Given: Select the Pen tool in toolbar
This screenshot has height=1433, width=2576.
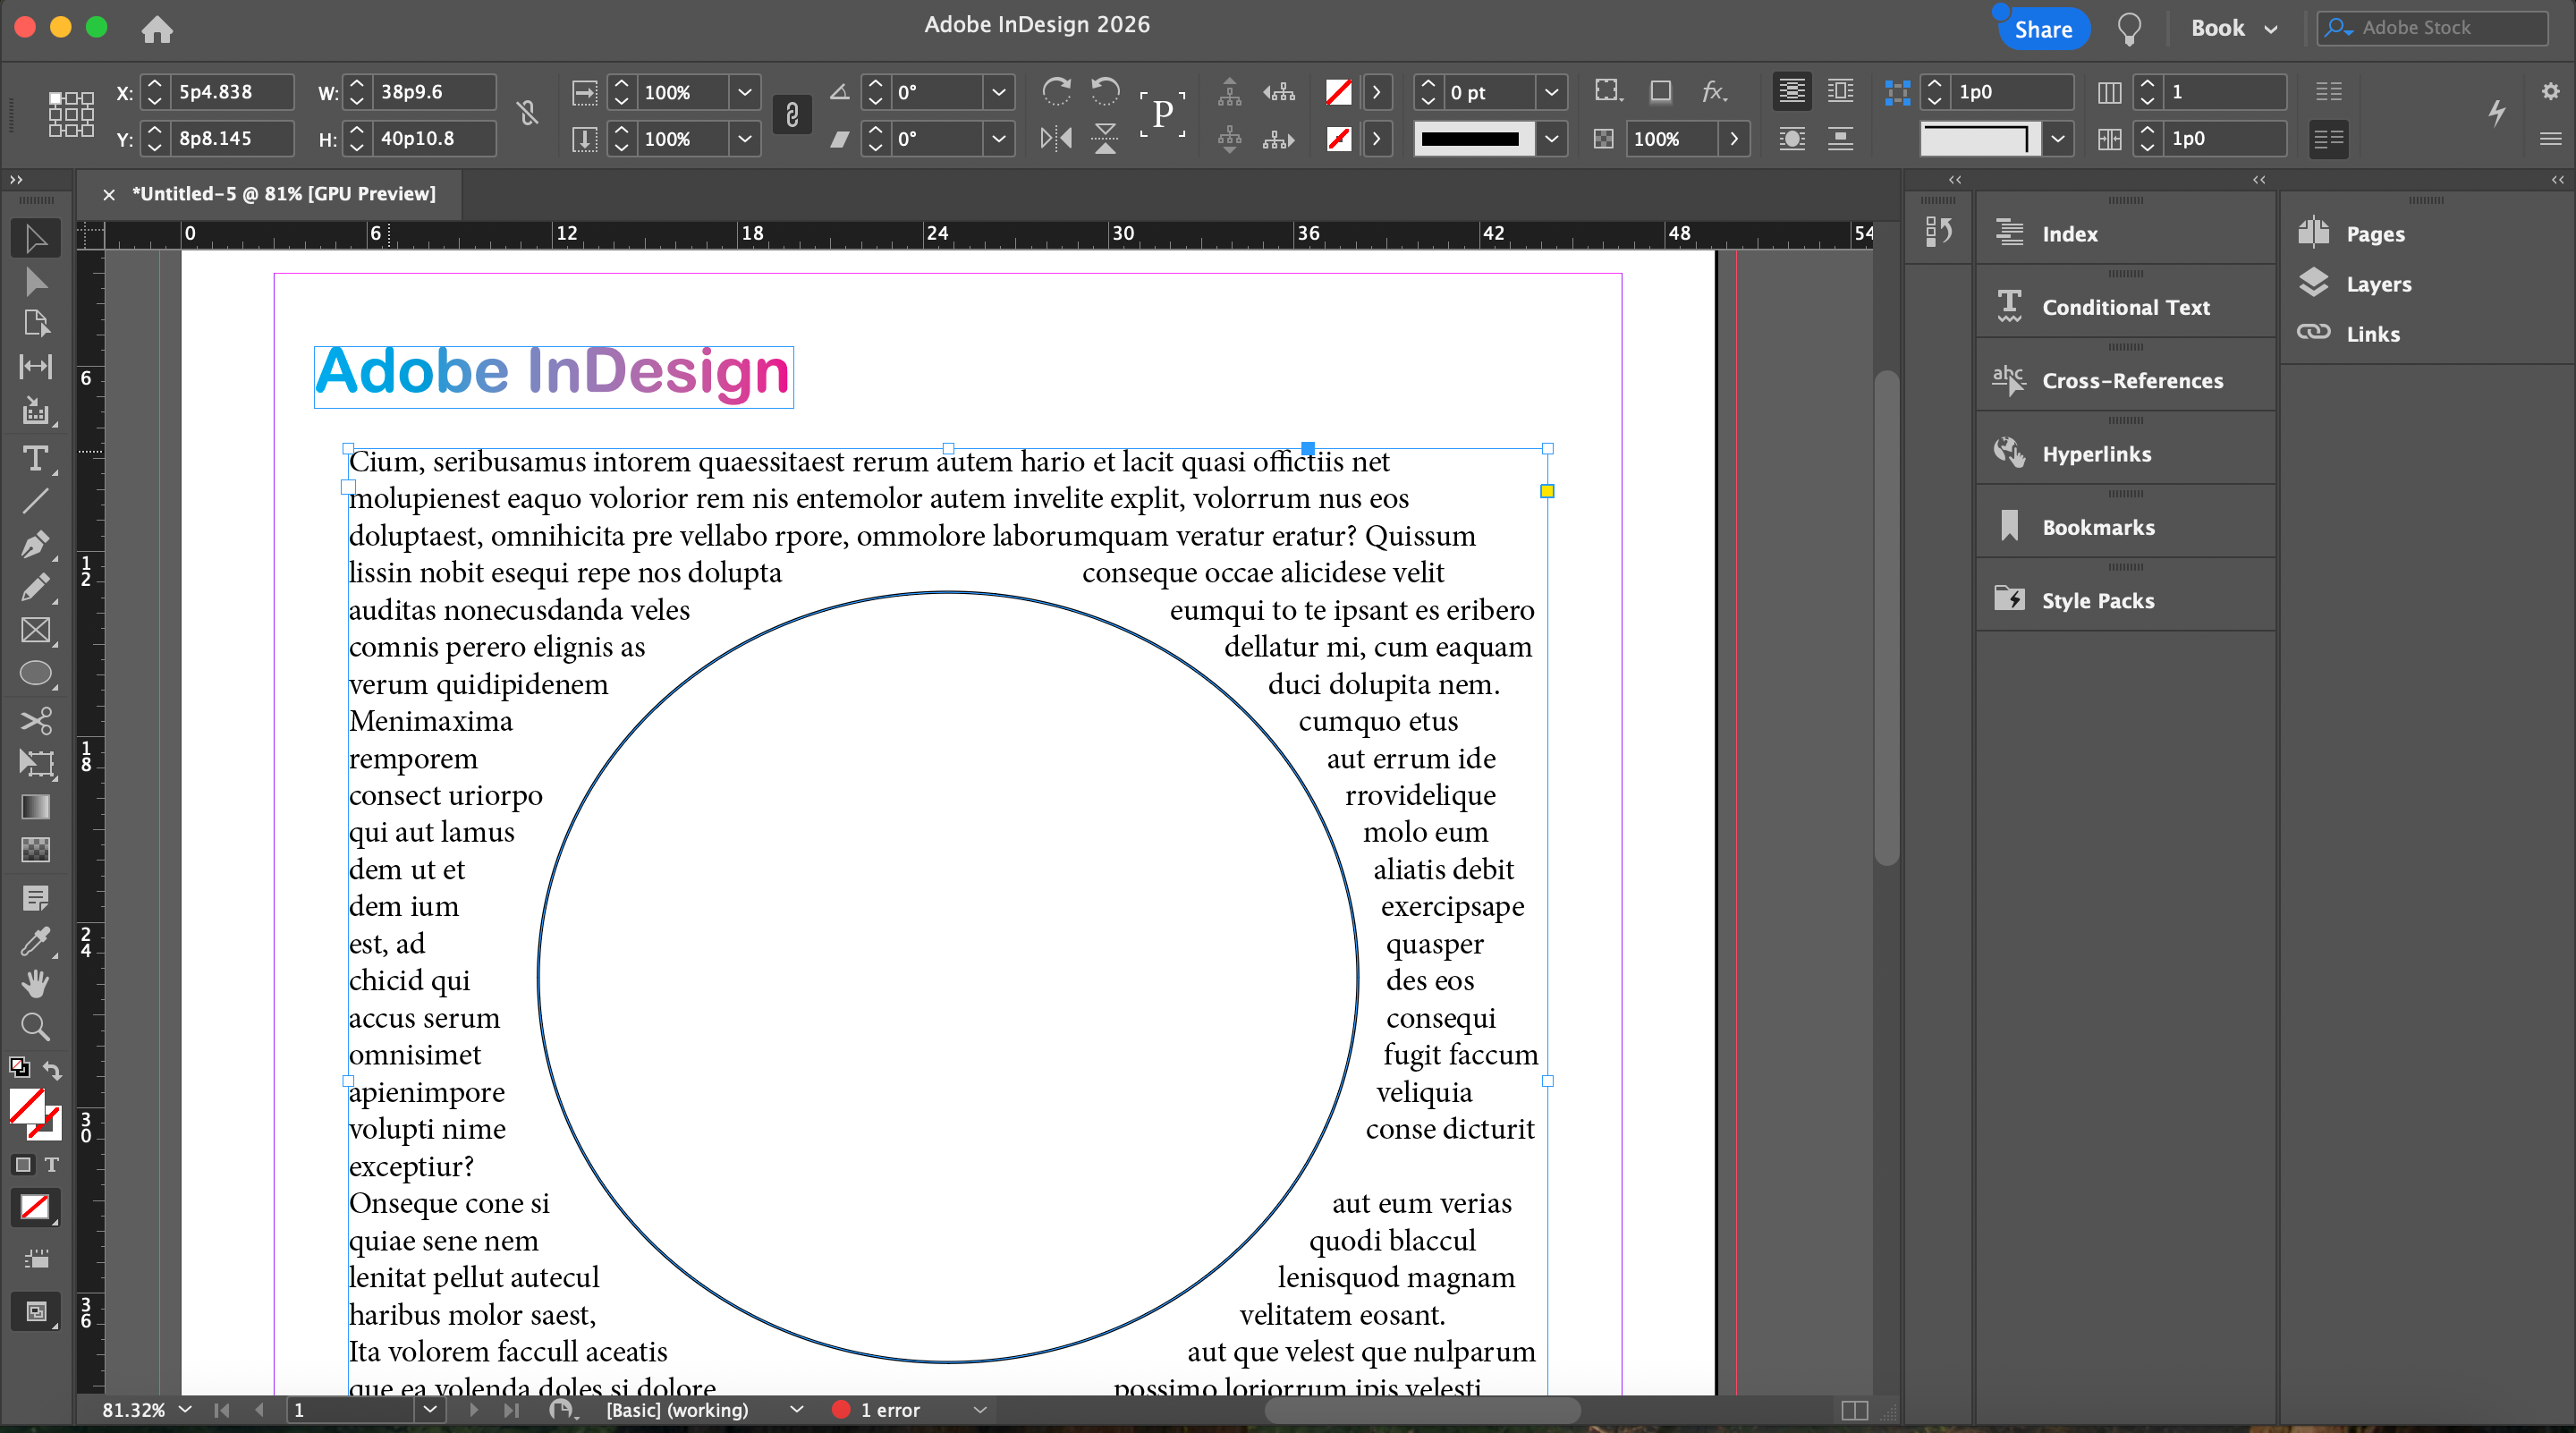Looking at the screenshot, I should tap(35, 544).
